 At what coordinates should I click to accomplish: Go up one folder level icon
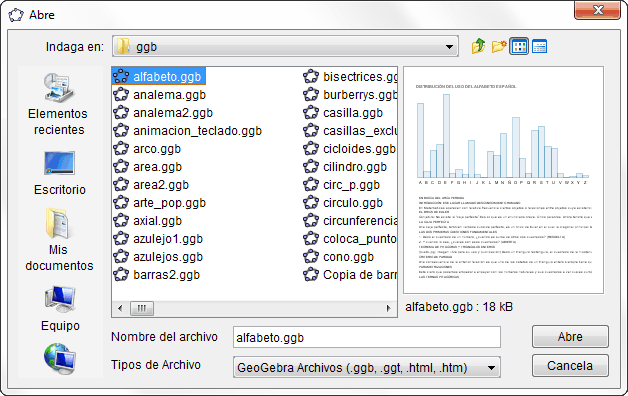coord(478,46)
